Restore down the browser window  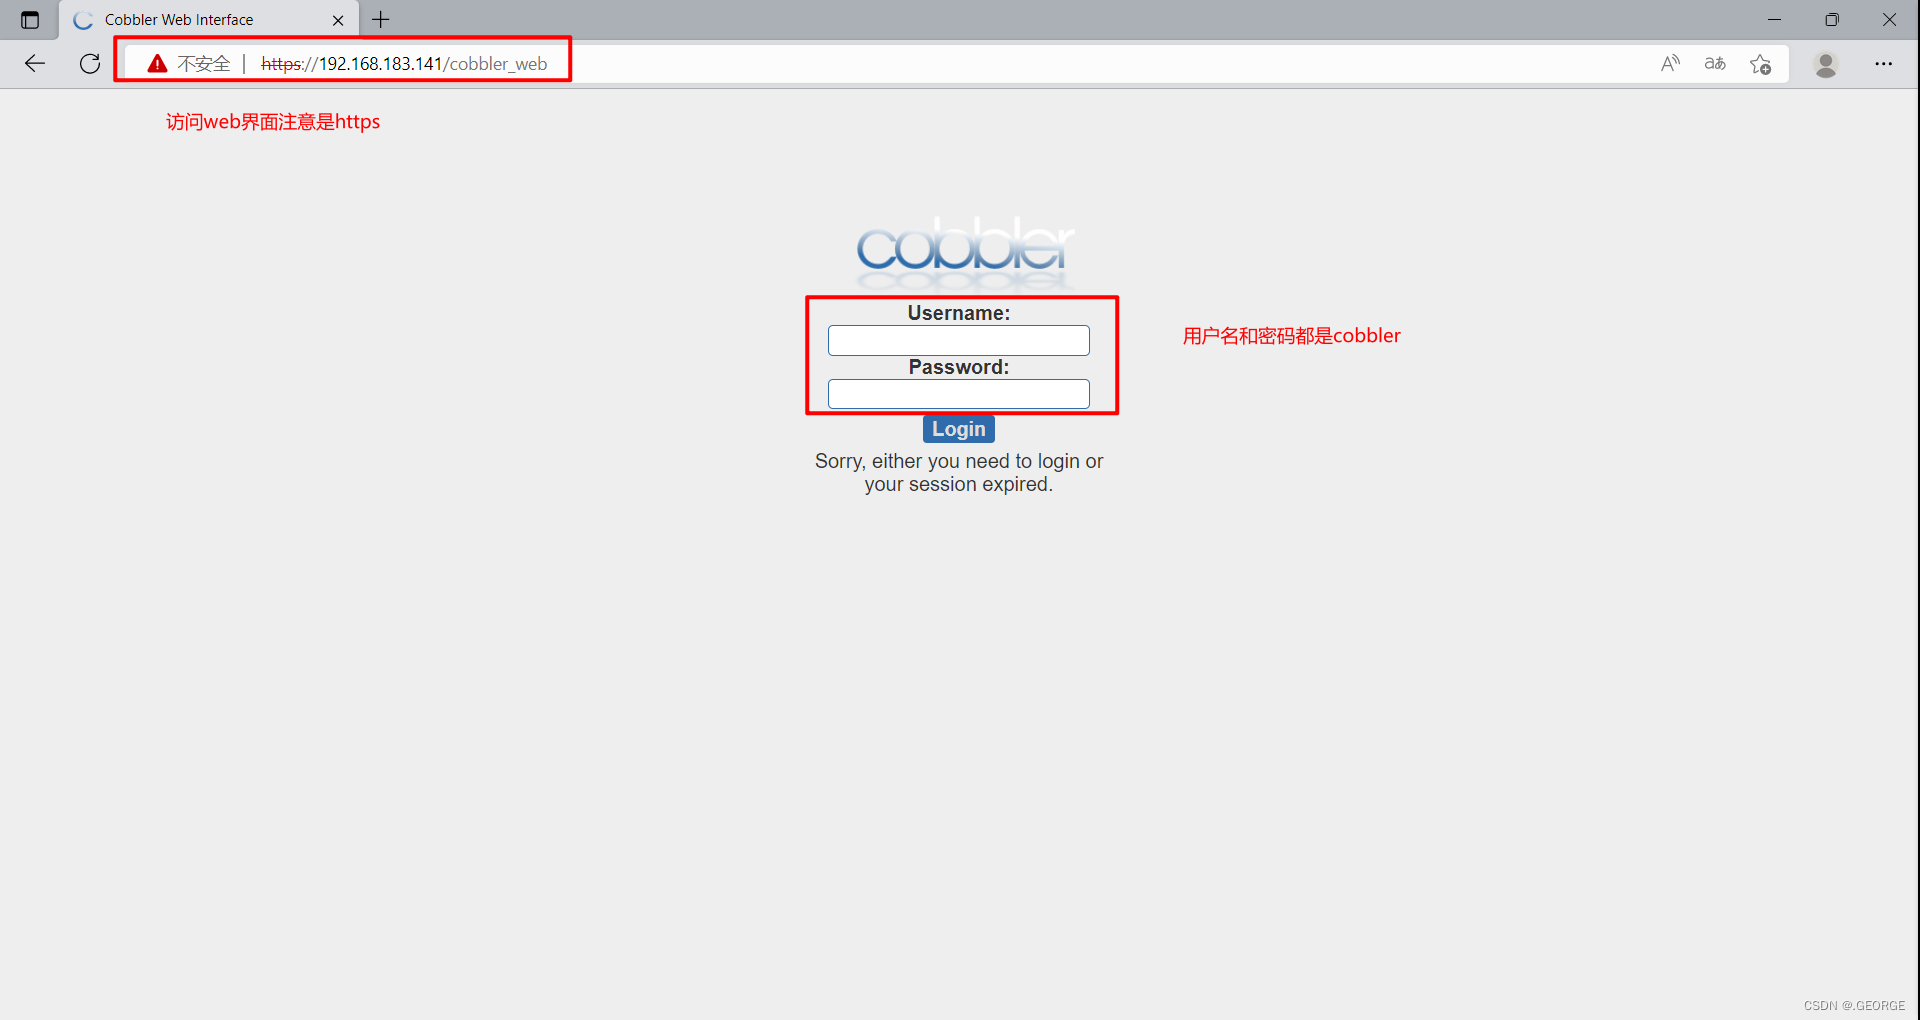point(1832,20)
